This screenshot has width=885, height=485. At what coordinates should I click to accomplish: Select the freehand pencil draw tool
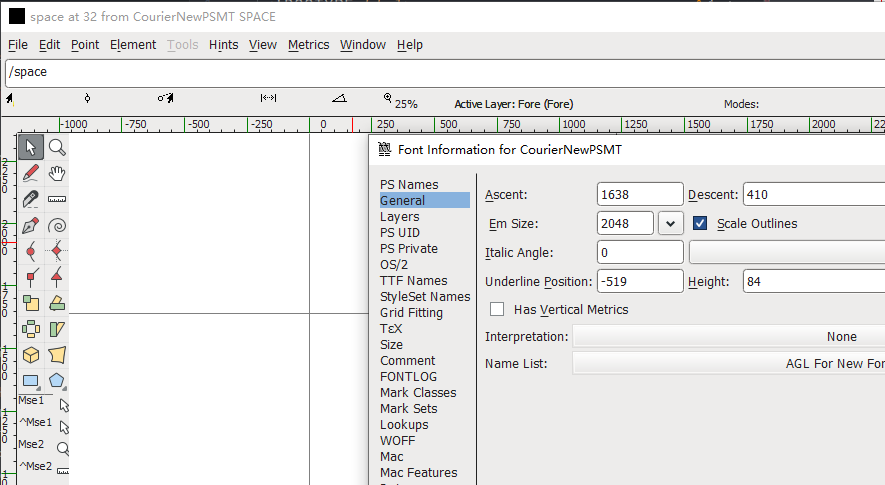[30, 173]
